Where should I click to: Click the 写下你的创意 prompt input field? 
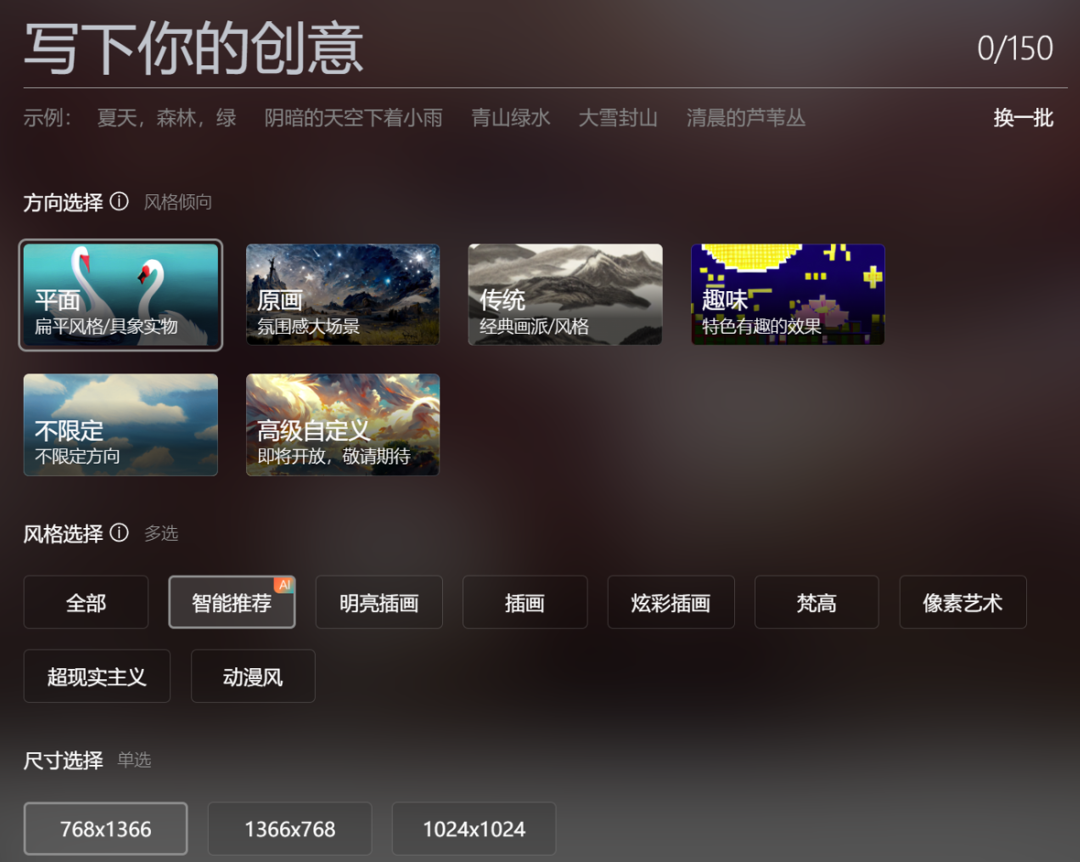click(400, 47)
